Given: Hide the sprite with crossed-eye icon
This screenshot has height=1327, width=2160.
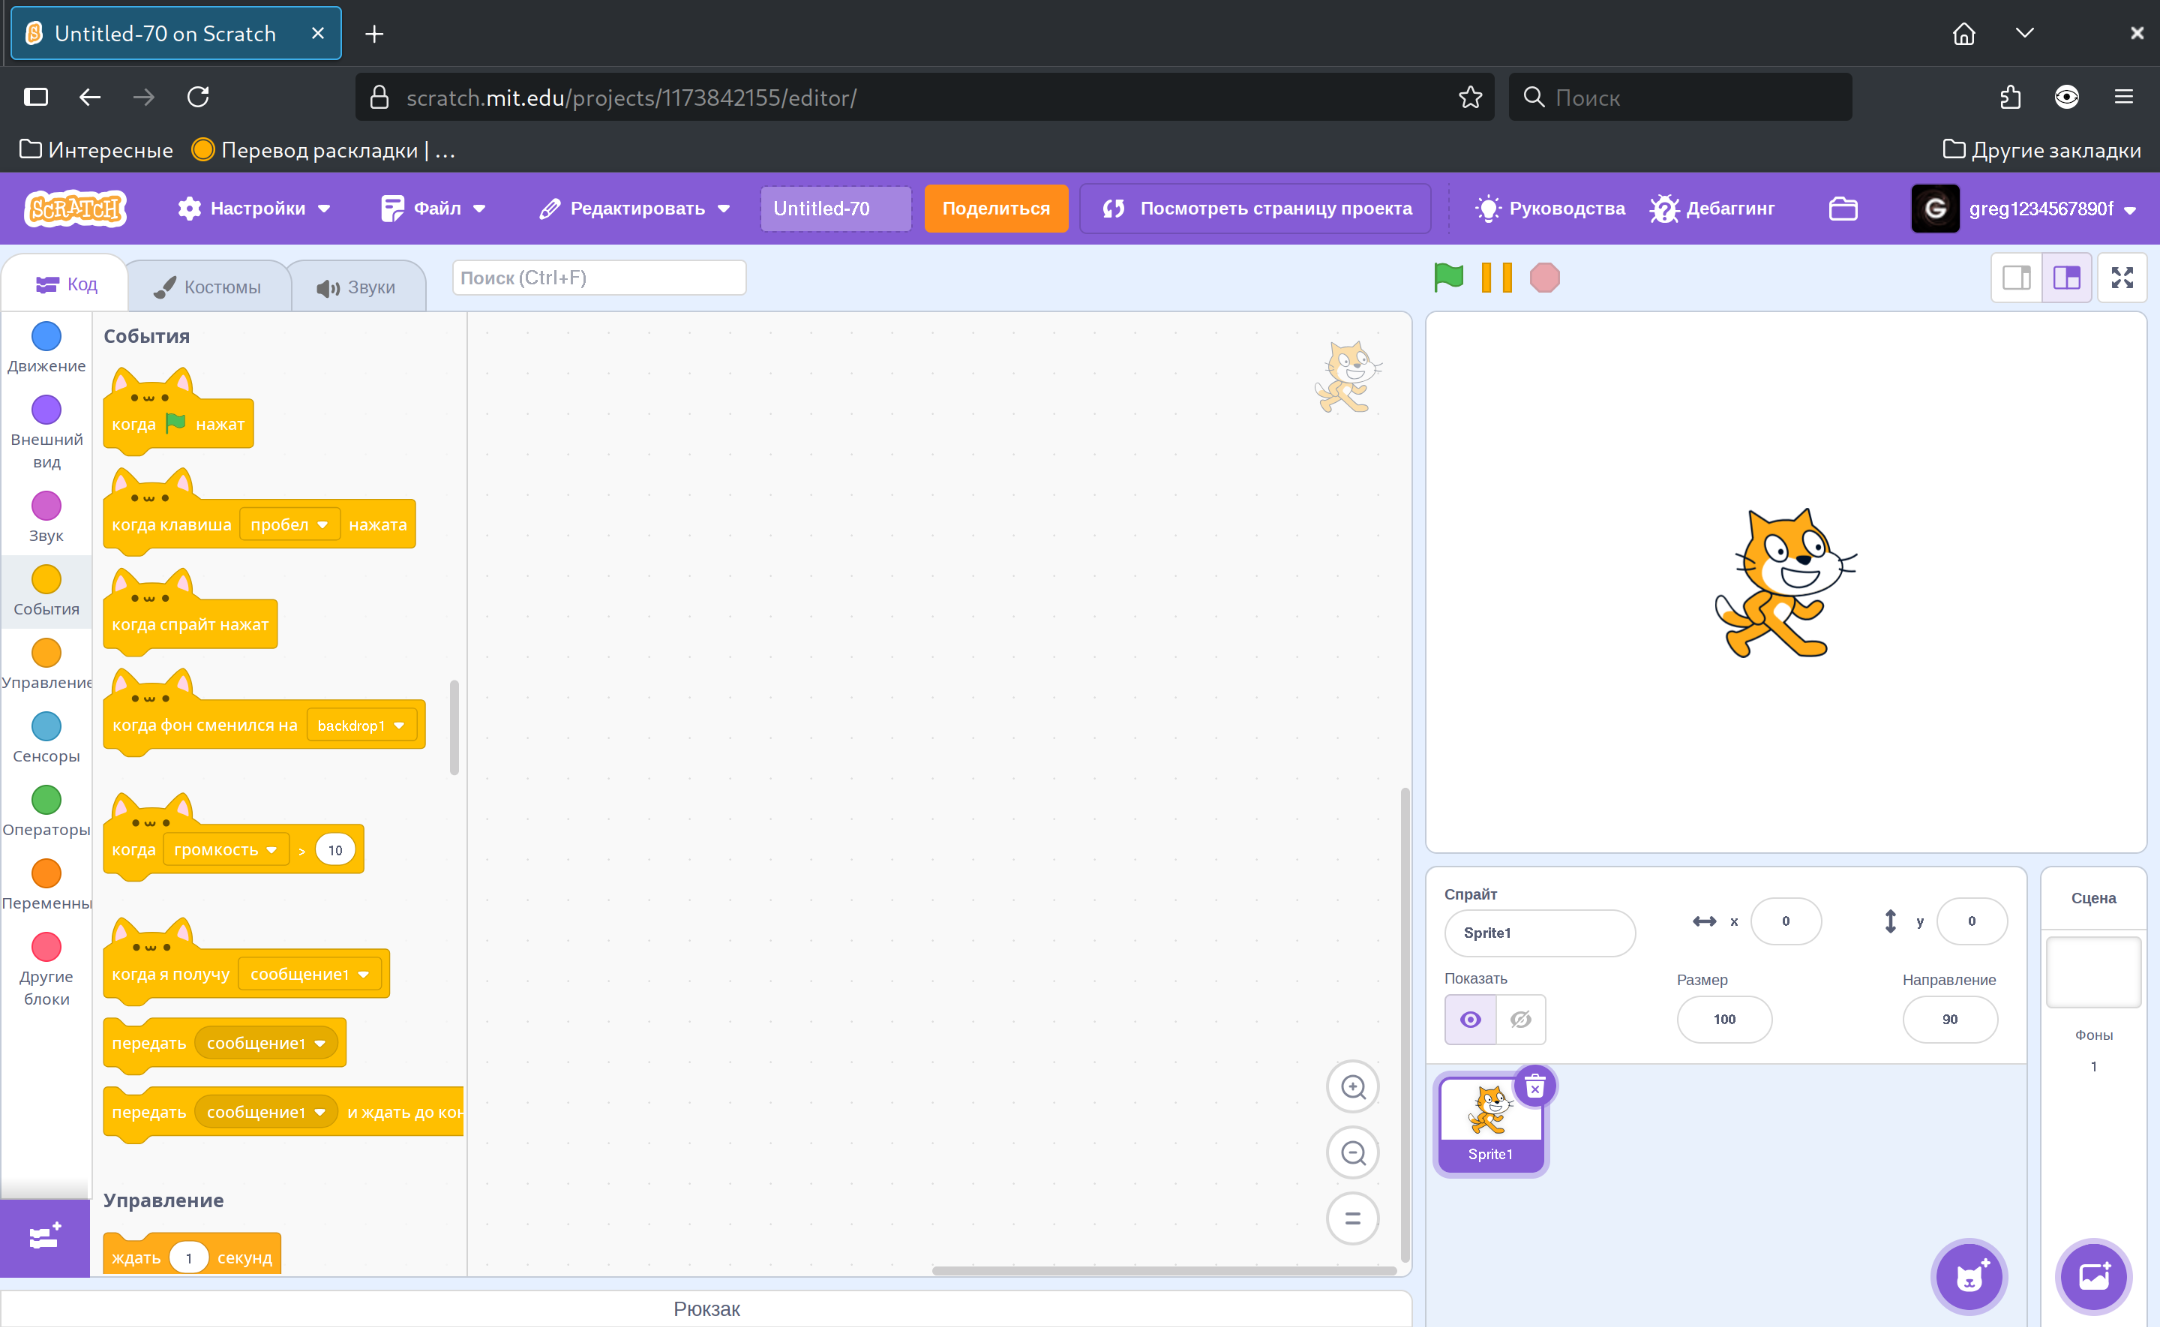Looking at the screenshot, I should (1521, 1019).
